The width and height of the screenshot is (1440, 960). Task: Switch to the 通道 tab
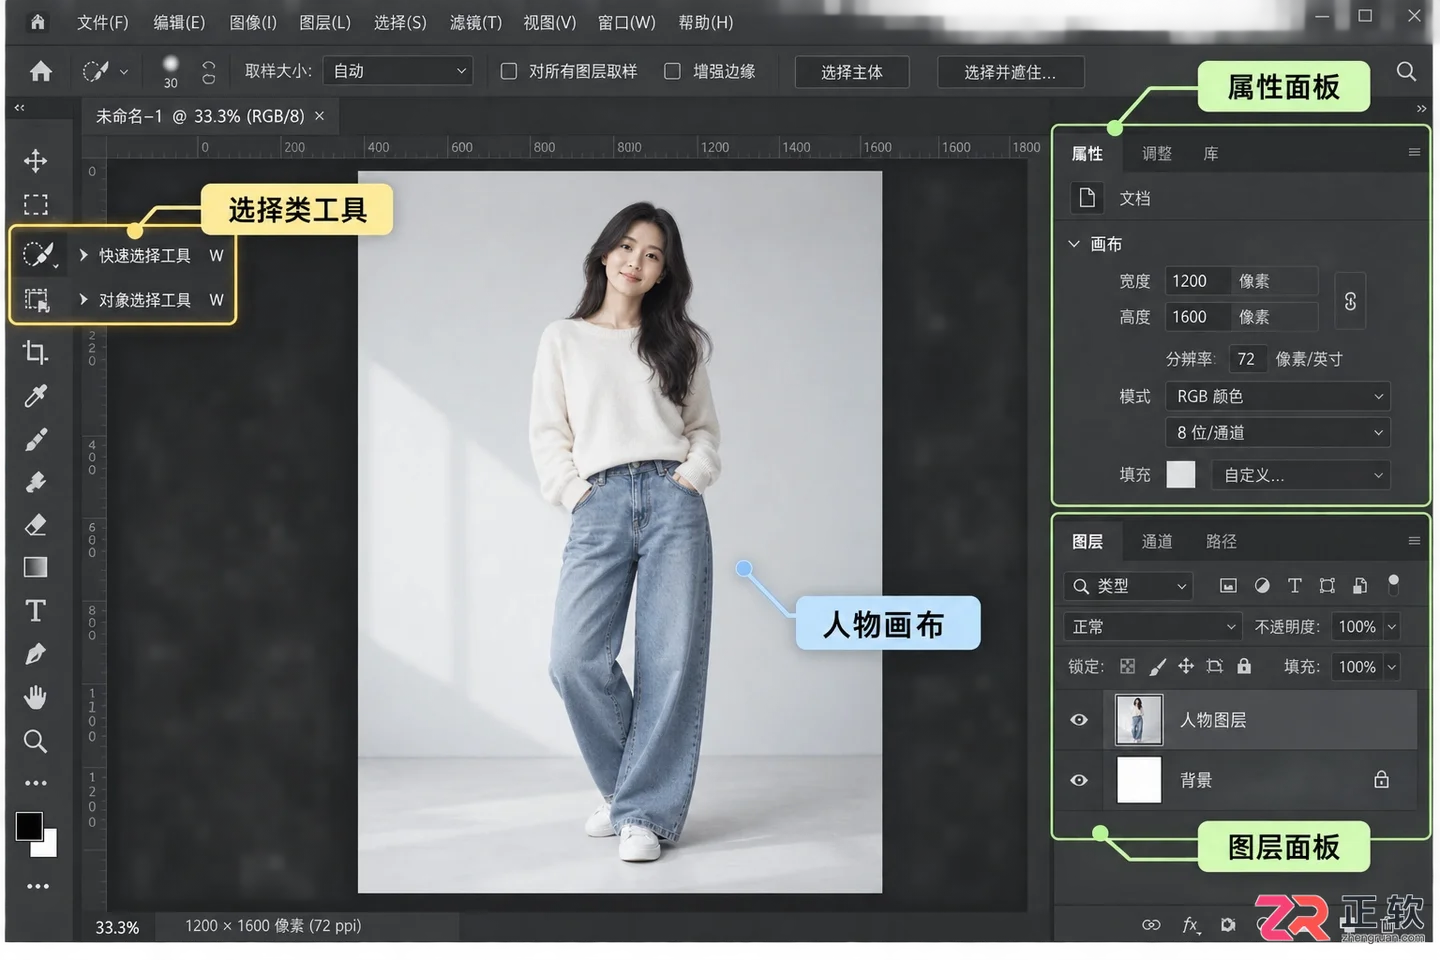click(1157, 541)
